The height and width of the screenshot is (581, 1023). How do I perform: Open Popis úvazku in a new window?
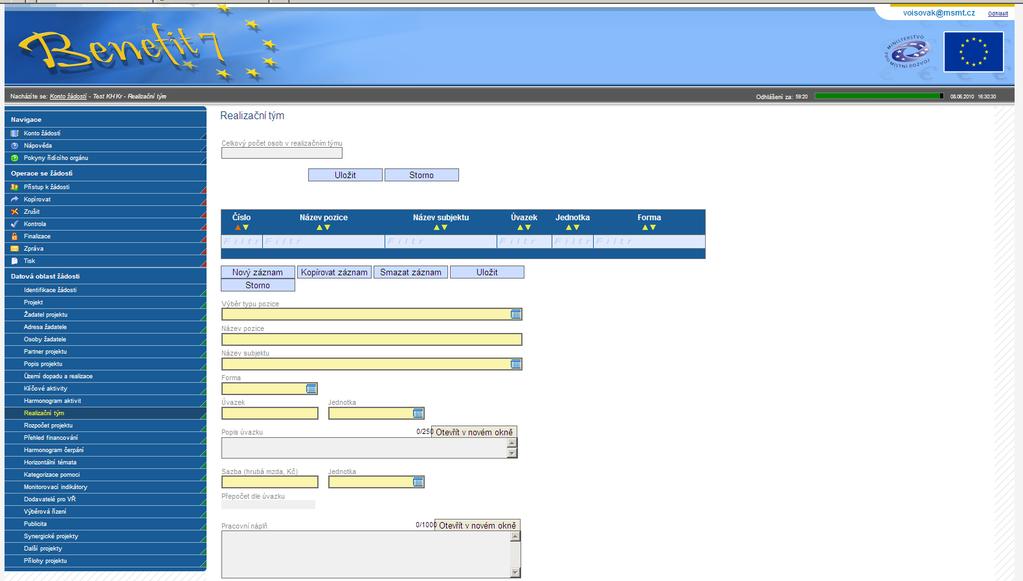(x=474, y=432)
